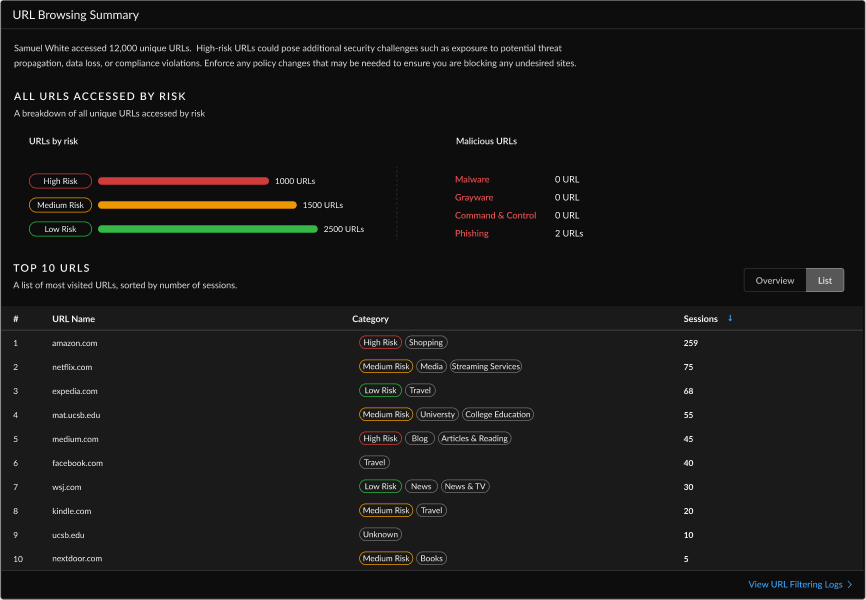866x600 pixels.
Task: Select the Low Risk badge in URLs by risk
Action: point(60,229)
